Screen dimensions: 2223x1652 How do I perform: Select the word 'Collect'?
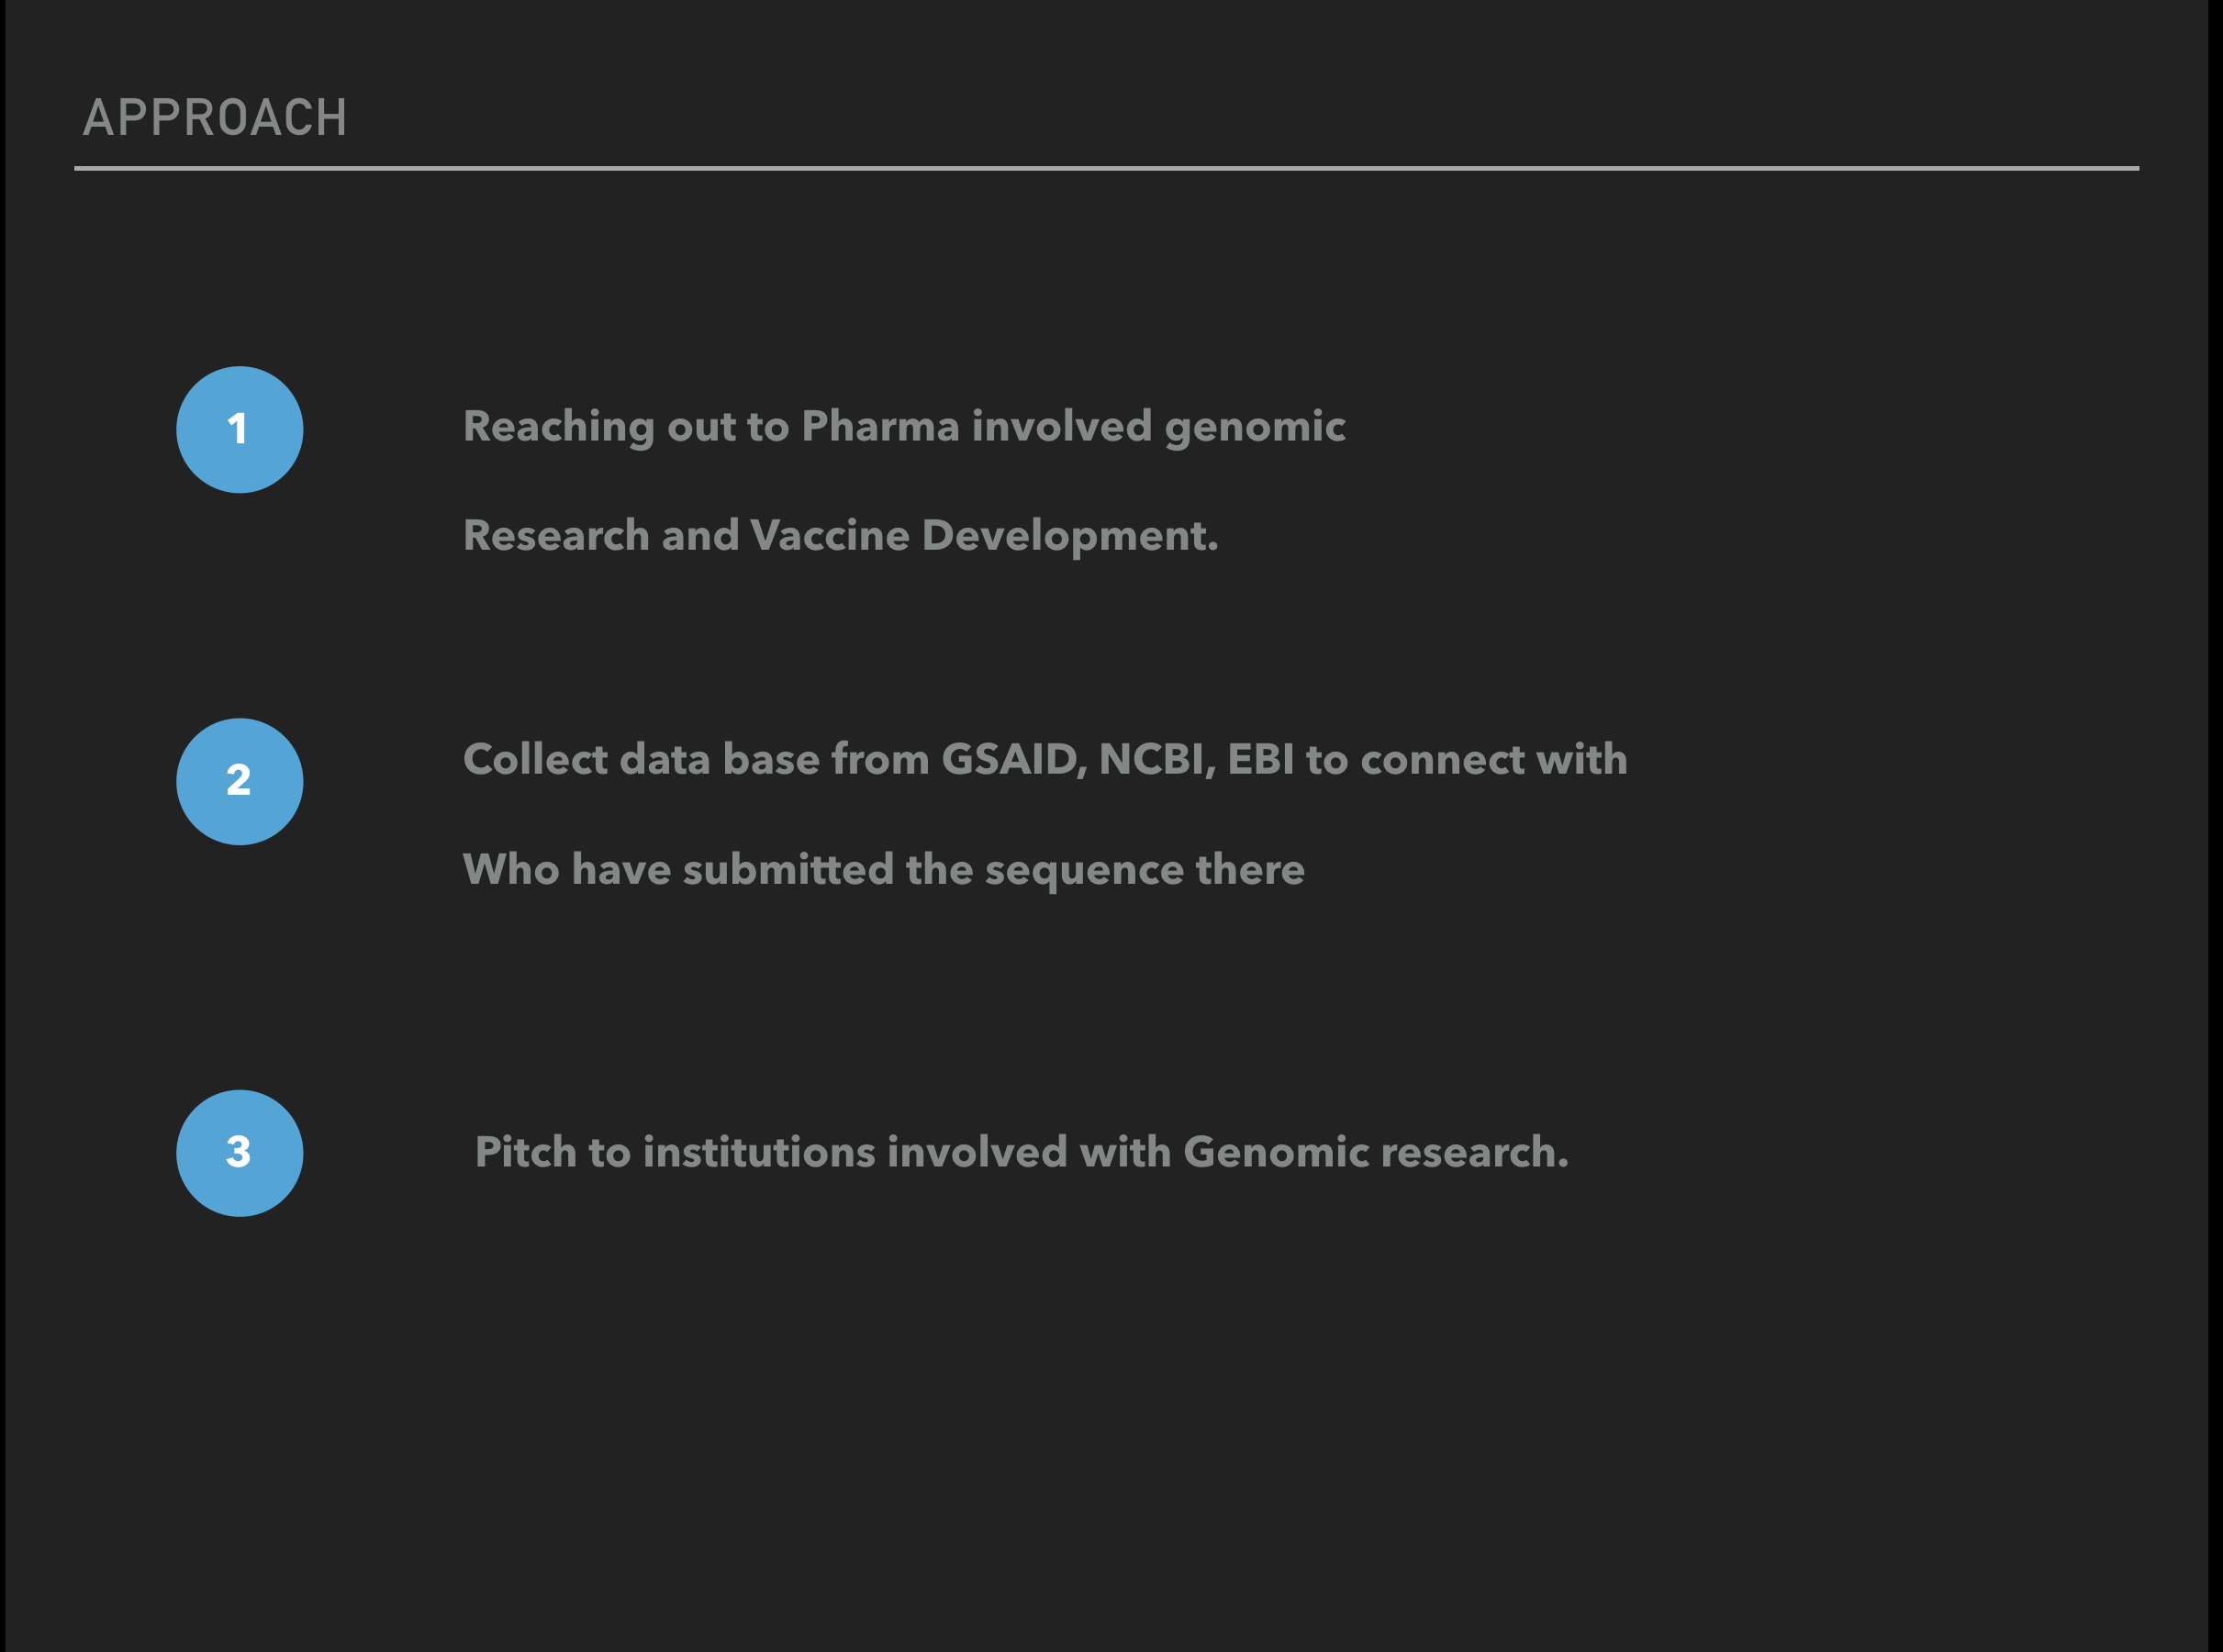point(535,759)
